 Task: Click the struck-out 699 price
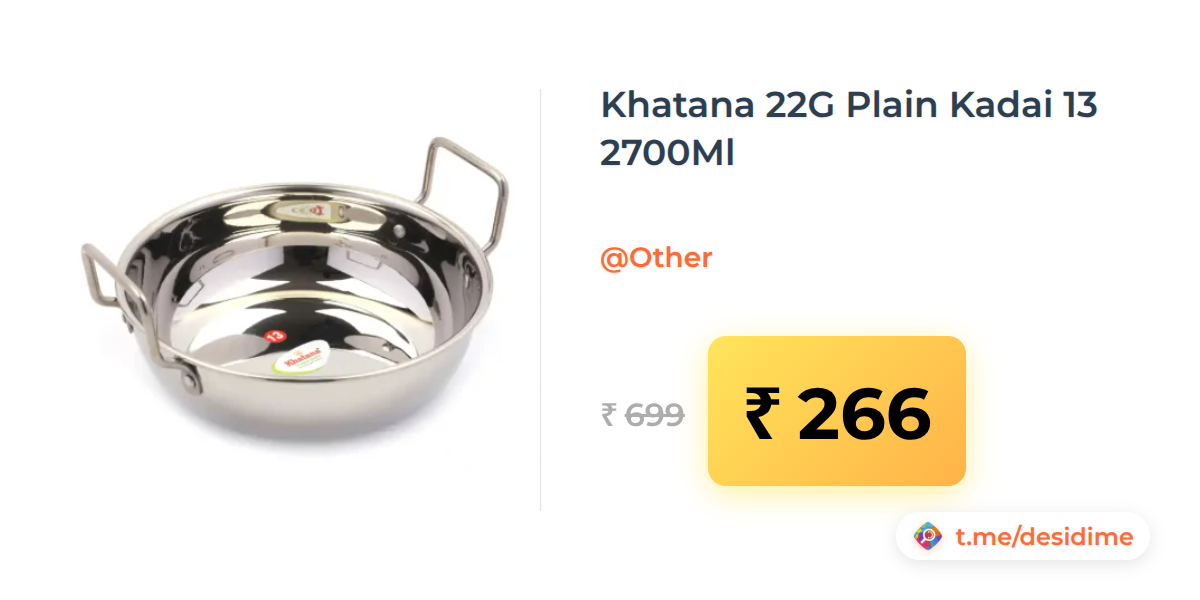tap(654, 414)
